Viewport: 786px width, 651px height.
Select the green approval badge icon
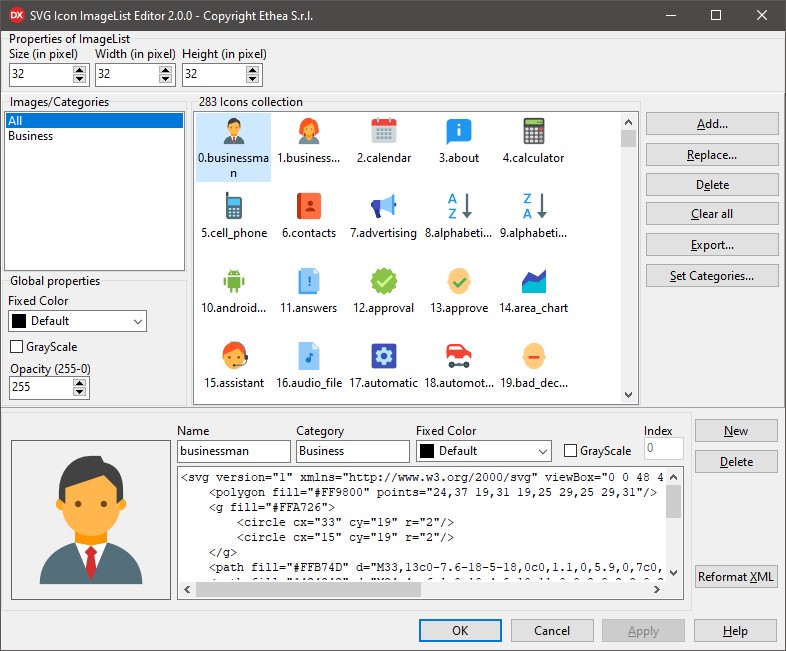click(383, 281)
